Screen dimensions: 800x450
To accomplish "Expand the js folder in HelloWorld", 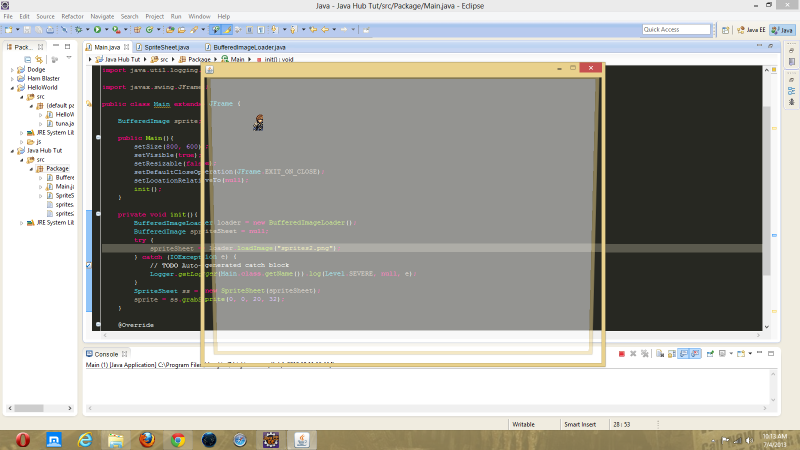I will [x=21, y=142].
